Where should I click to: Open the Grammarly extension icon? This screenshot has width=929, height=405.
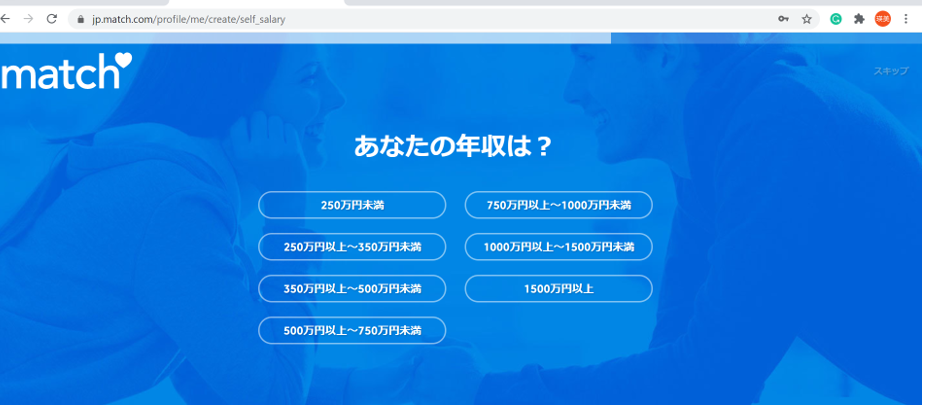(836, 19)
